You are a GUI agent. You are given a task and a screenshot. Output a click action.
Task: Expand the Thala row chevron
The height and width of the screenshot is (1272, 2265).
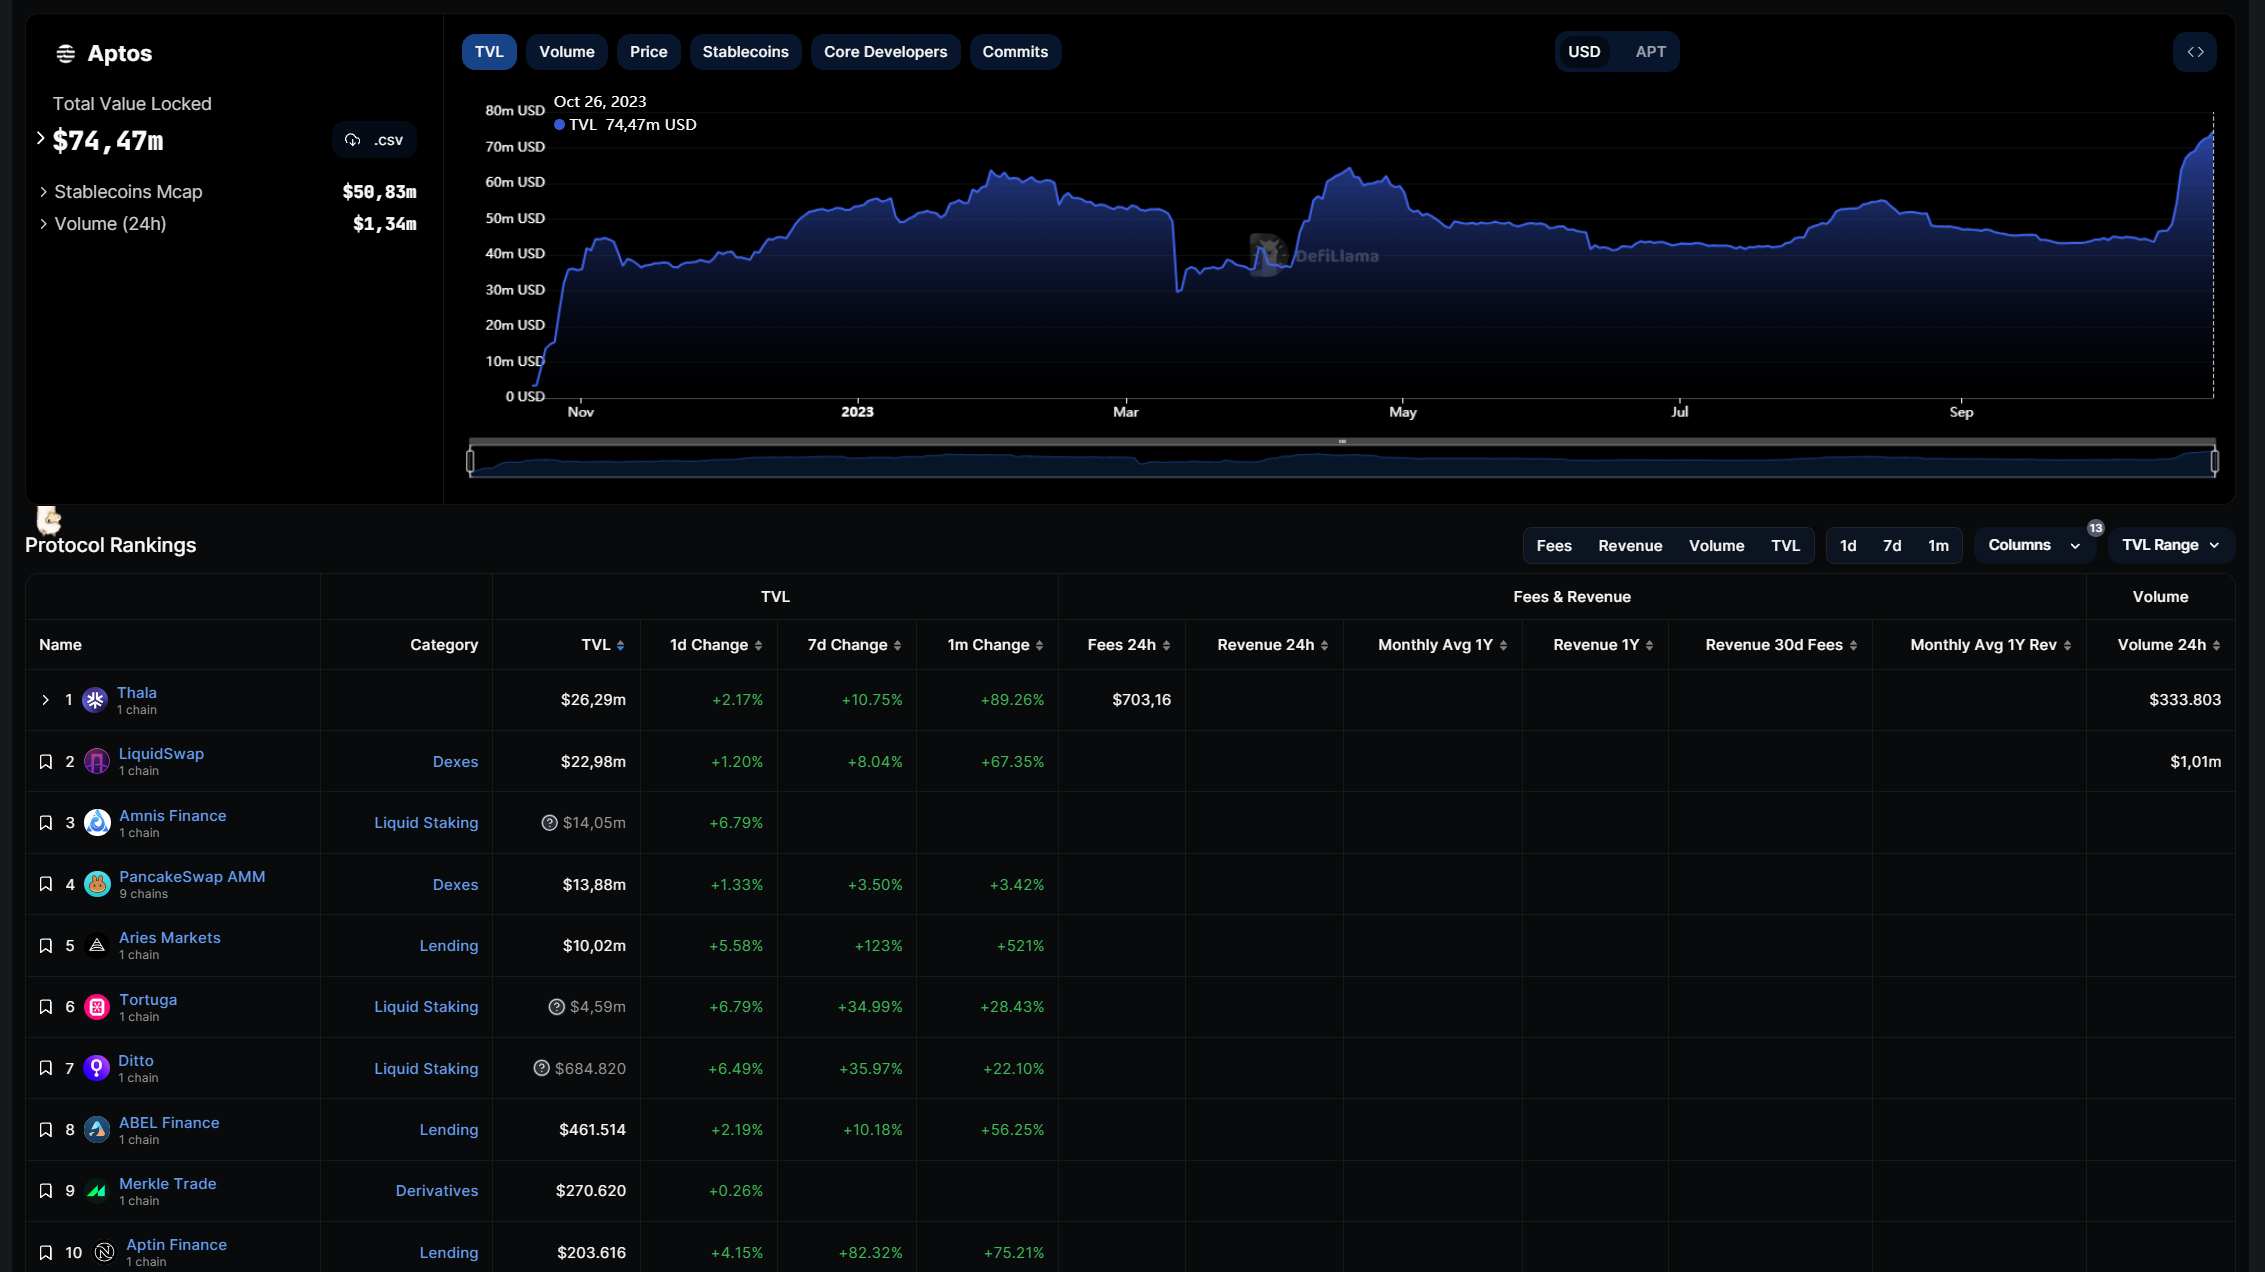click(x=45, y=700)
